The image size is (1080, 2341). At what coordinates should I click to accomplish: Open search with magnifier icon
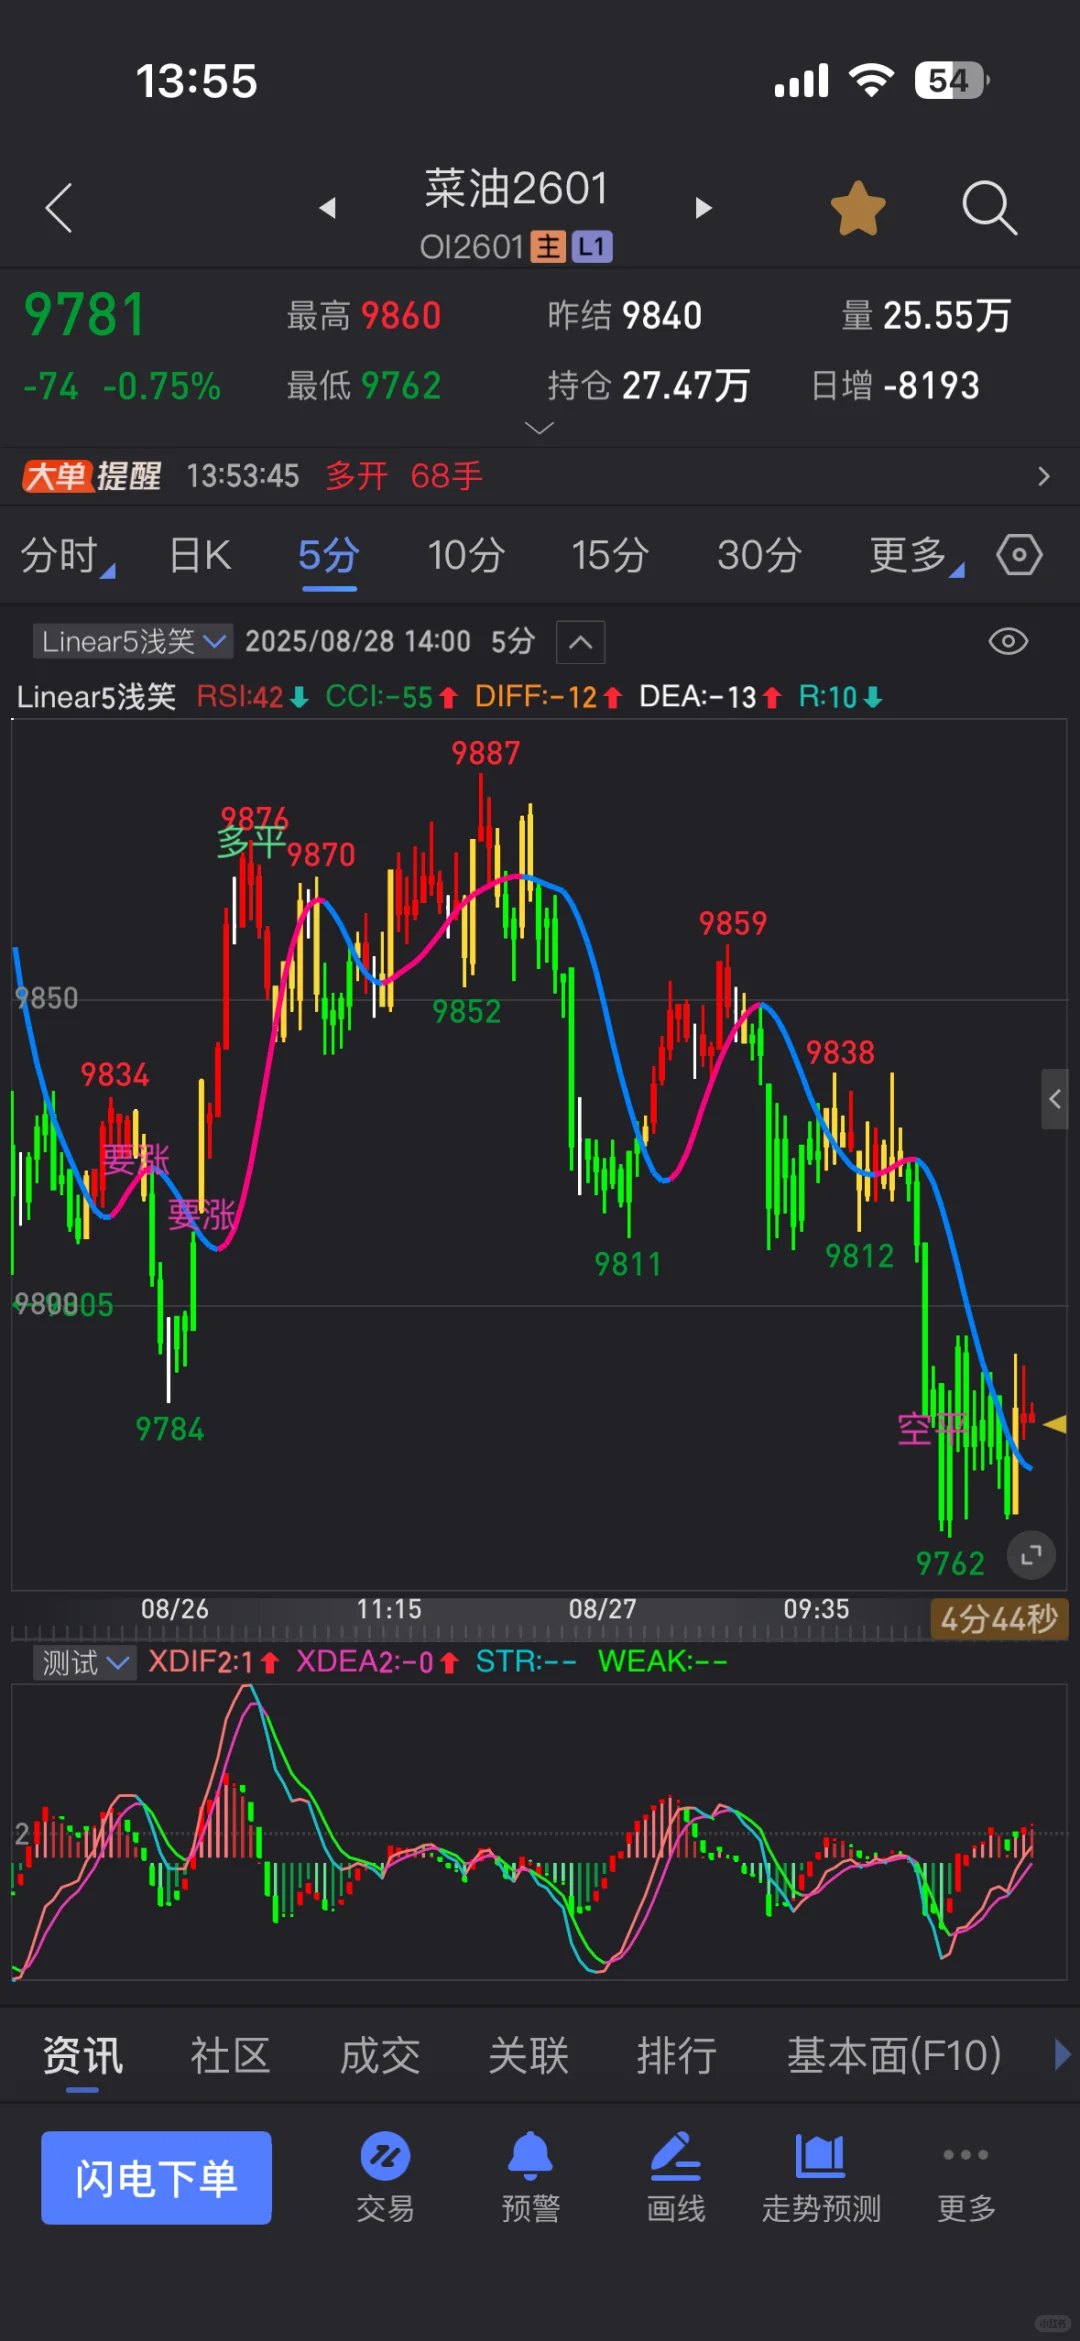989,208
